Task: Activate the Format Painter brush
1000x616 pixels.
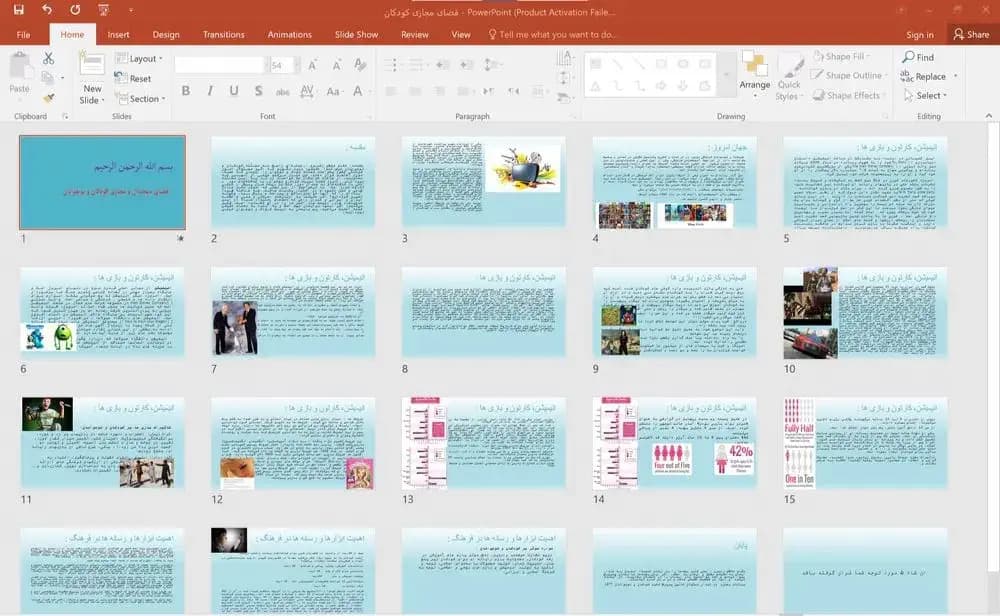Action: pyautogui.click(x=48, y=98)
